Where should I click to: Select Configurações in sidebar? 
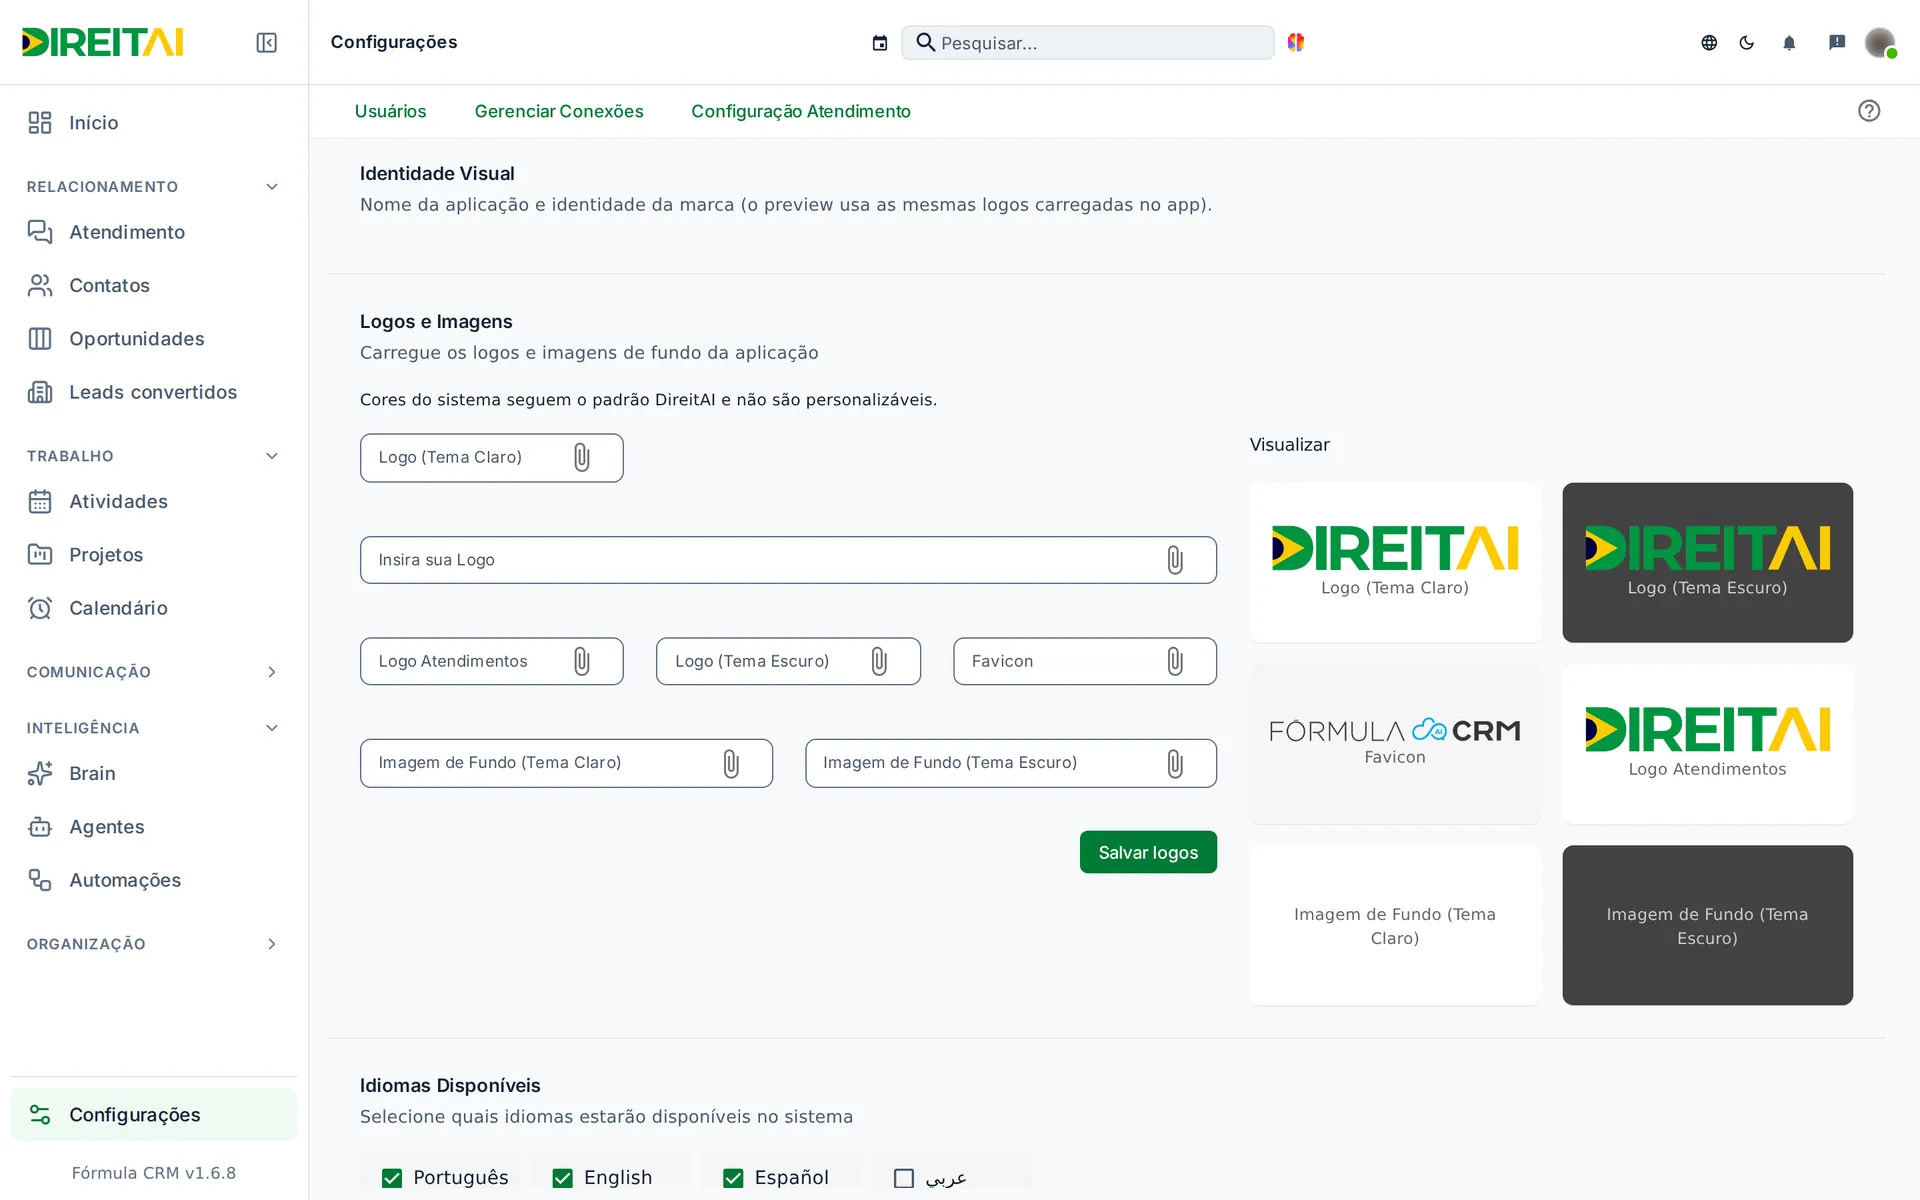(x=154, y=1115)
